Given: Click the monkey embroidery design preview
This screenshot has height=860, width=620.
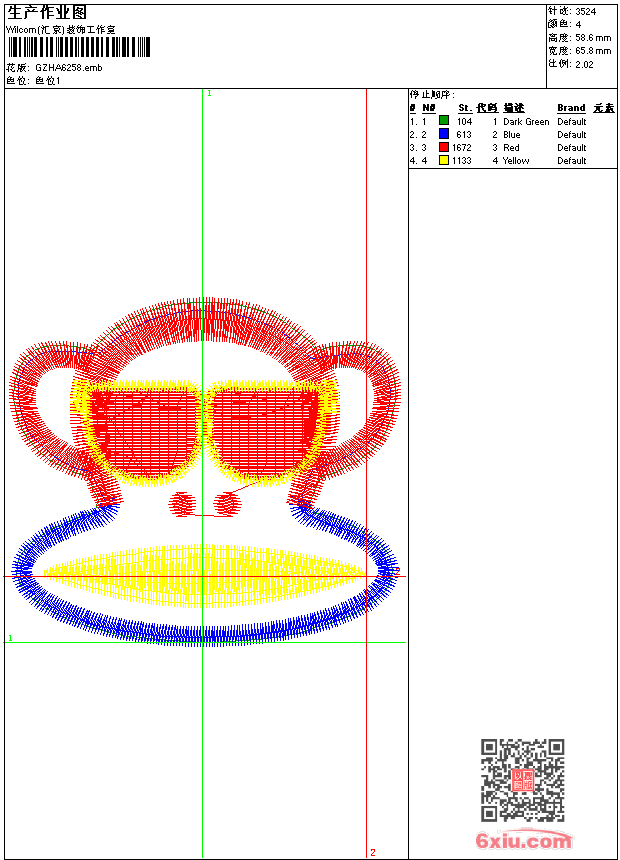Looking at the screenshot, I should pos(204,472).
